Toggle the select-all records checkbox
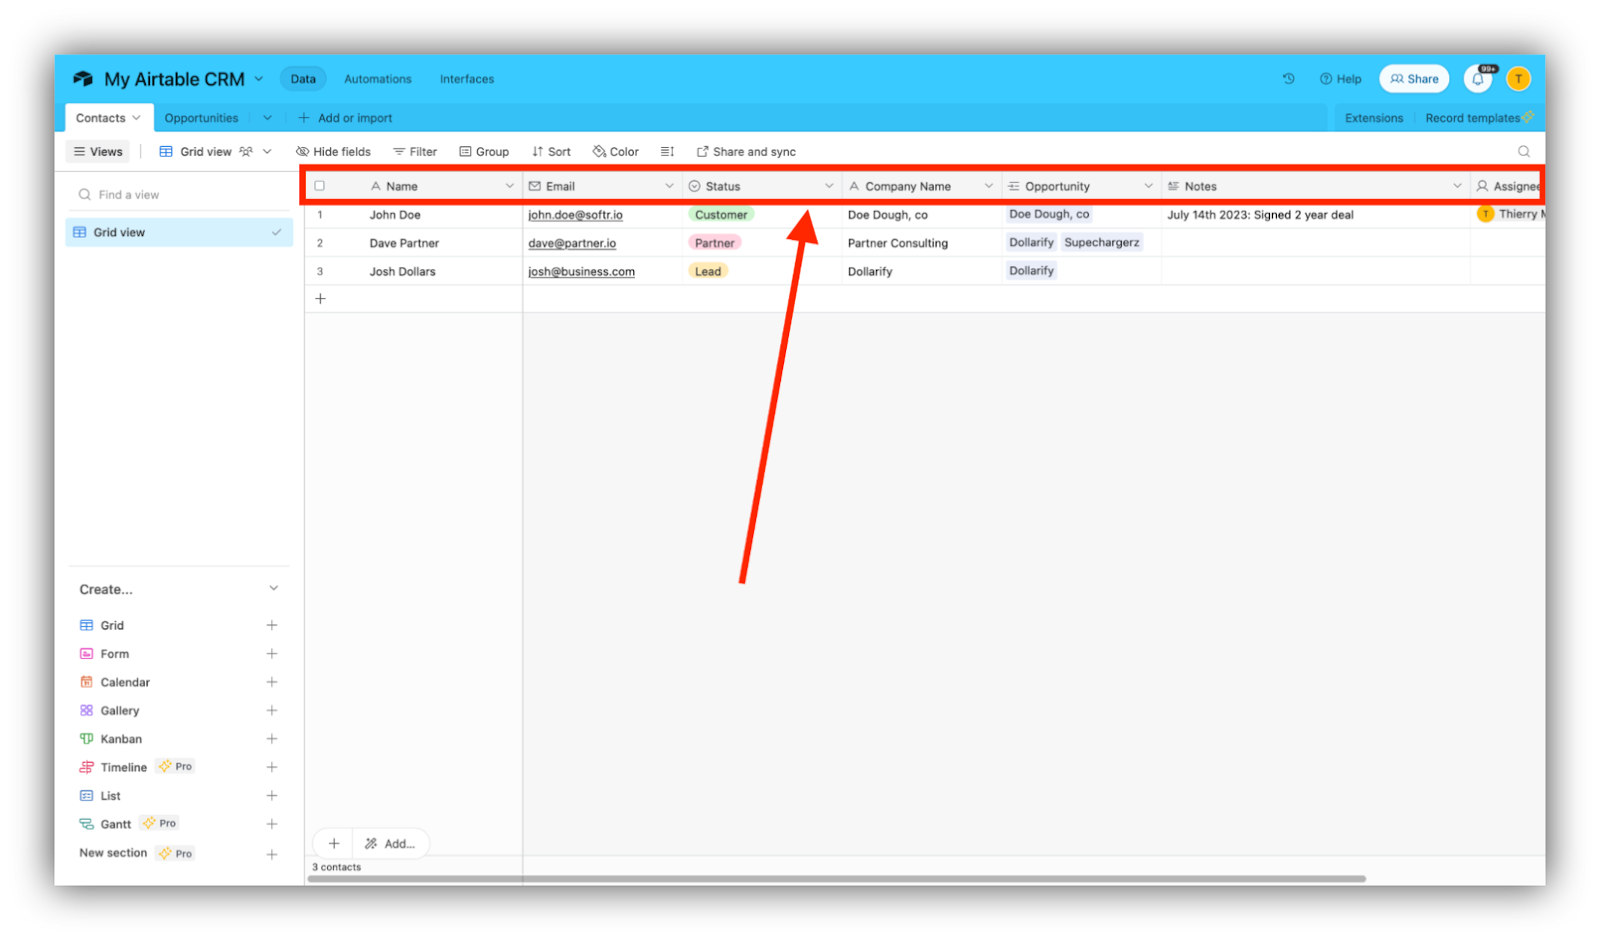The width and height of the screenshot is (1600, 940). click(x=320, y=186)
